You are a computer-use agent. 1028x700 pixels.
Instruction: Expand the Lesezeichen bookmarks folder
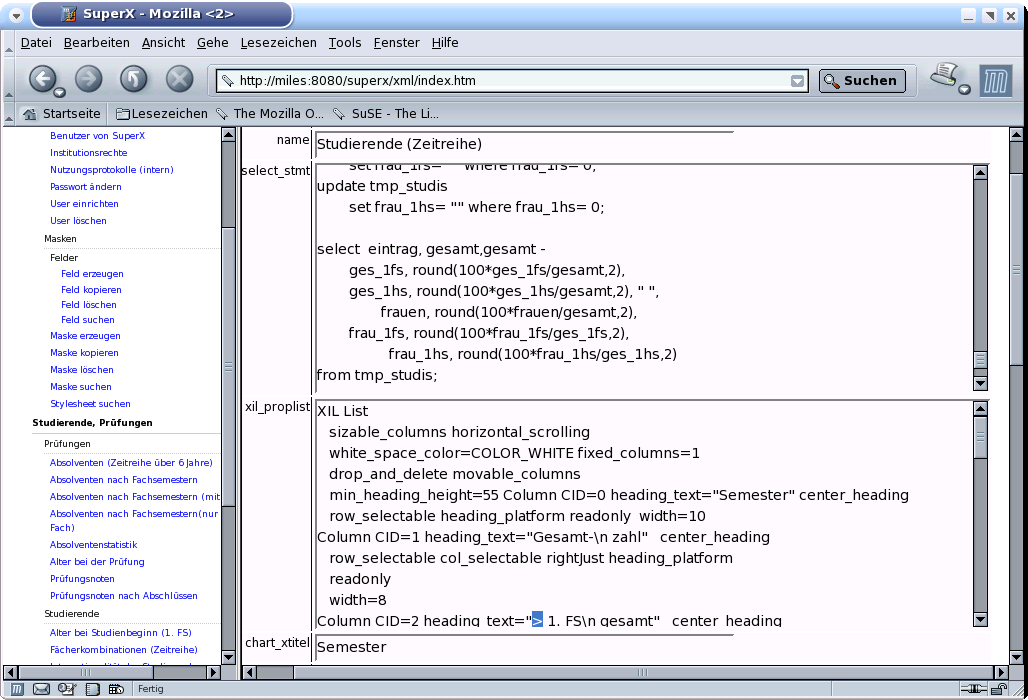point(161,114)
